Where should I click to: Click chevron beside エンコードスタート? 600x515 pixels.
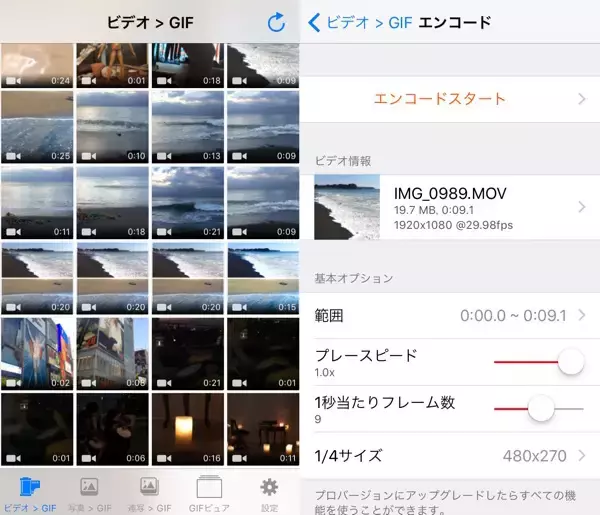coord(582,99)
